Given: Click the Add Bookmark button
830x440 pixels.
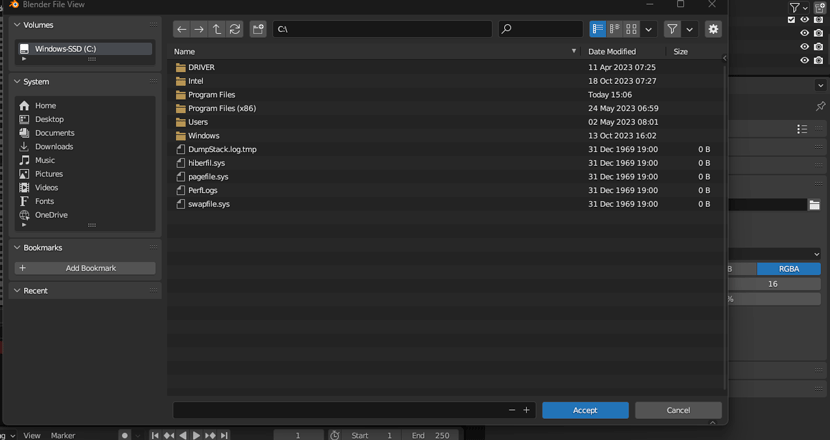Looking at the screenshot, I should (x=85, y=268).
